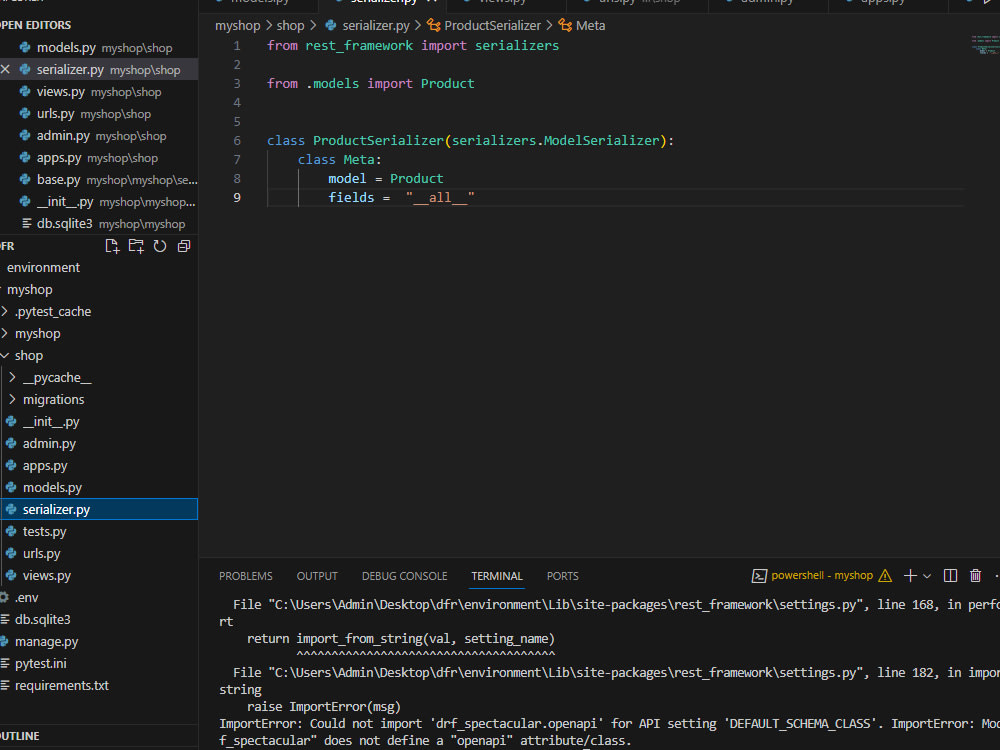The image size is (1000, 750).
Task: Click the New File icon in explorer
Action: [112, 246]
